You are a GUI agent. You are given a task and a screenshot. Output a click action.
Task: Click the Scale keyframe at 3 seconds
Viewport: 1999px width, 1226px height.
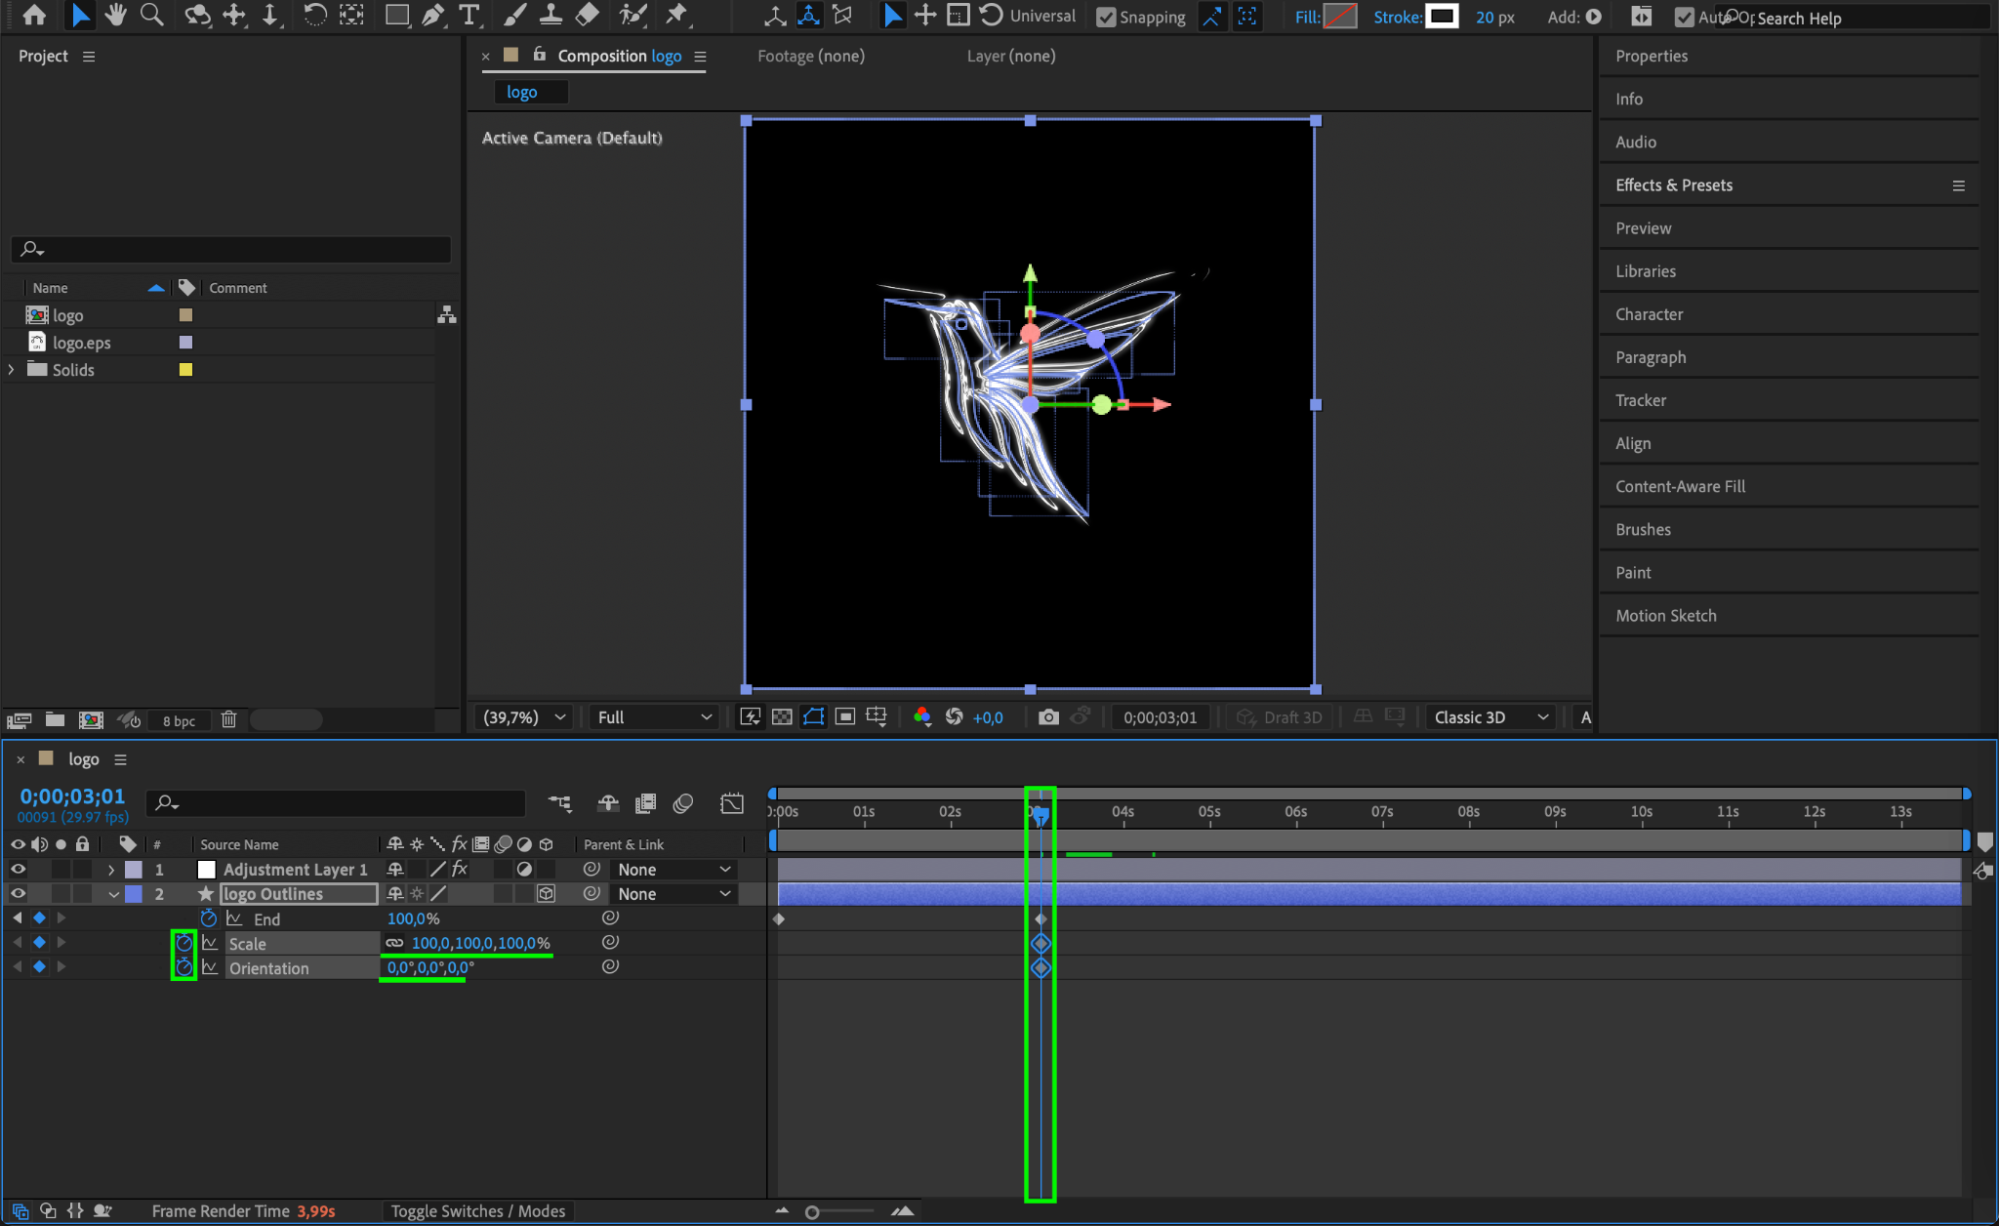coord(1041,943)
